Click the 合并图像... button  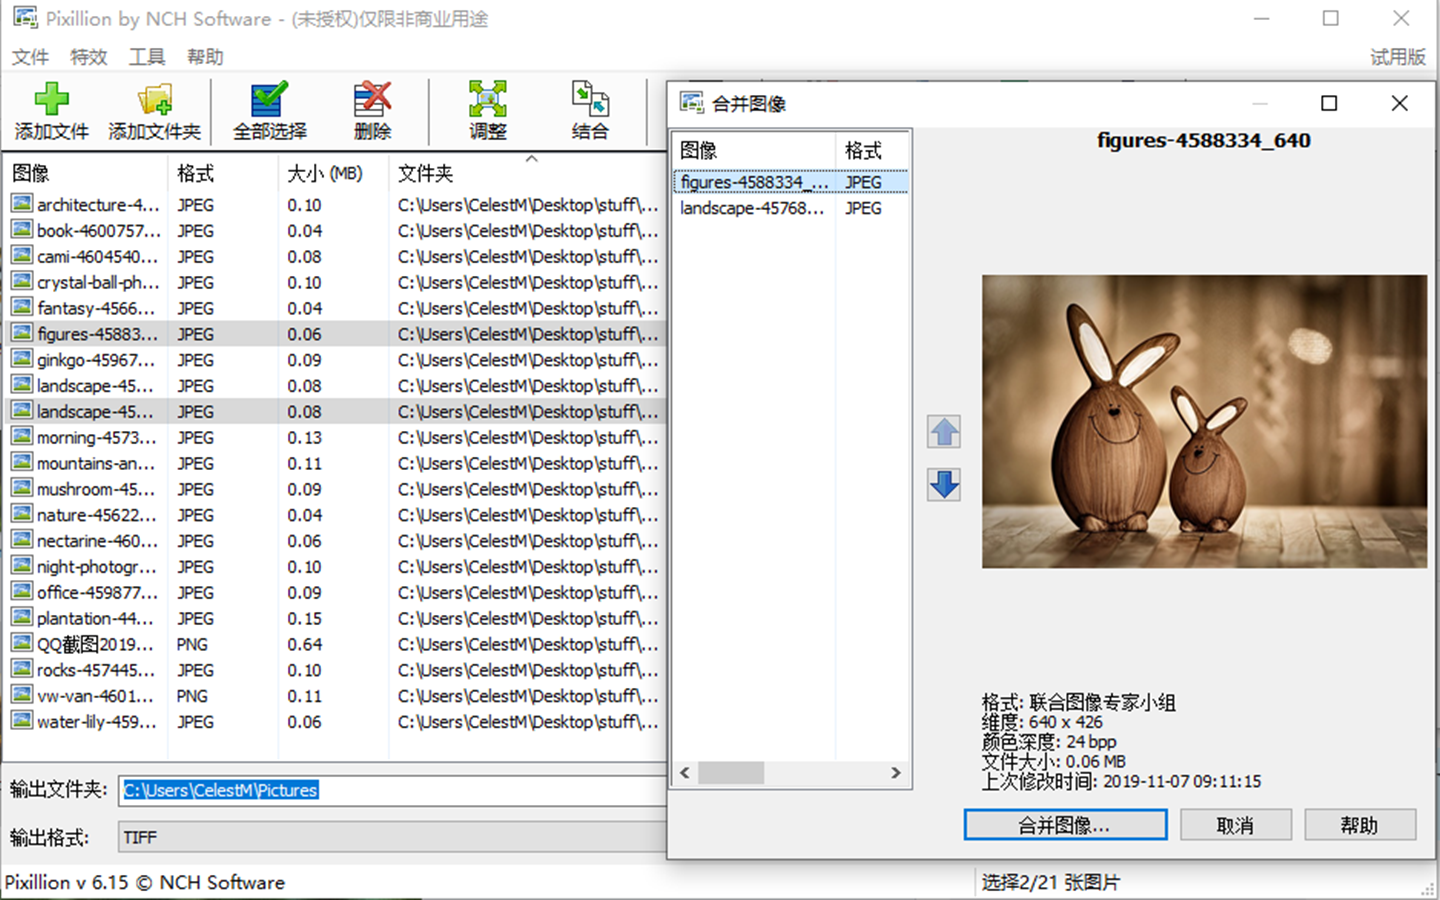[1065, 825]
